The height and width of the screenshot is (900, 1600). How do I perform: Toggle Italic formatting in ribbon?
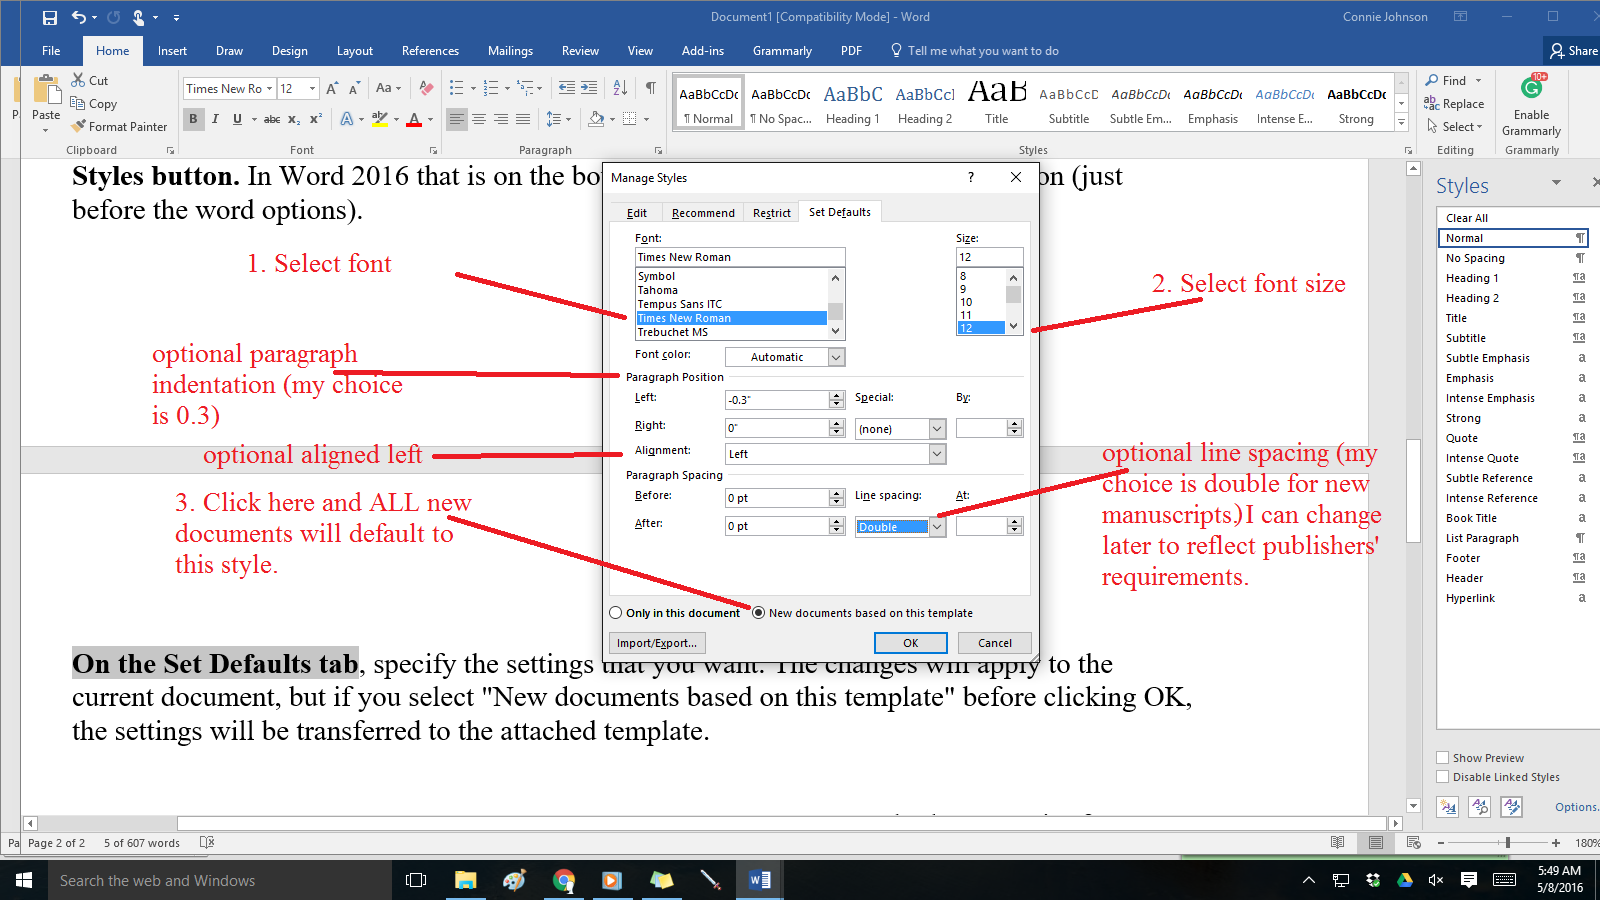tap(215, 119)
